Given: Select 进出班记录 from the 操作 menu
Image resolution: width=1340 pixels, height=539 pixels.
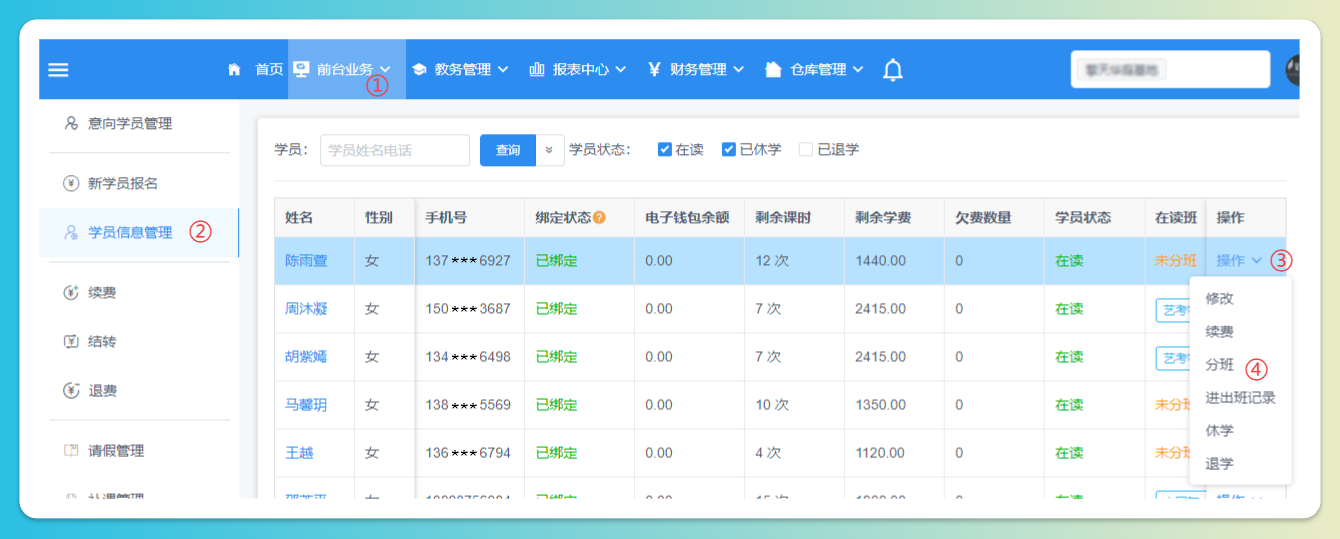Looking at the screenshot, I should (x=1240, y=397).
